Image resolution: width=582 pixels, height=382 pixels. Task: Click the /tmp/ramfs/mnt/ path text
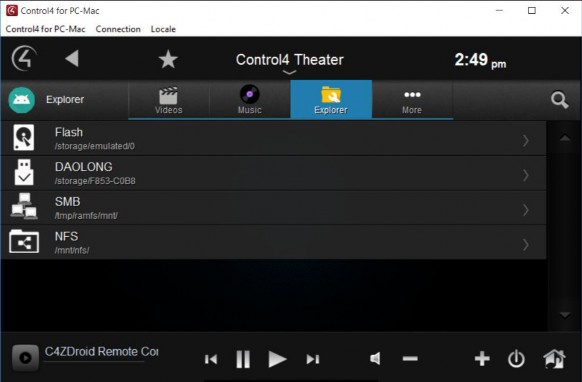click(x=86, y=216)
